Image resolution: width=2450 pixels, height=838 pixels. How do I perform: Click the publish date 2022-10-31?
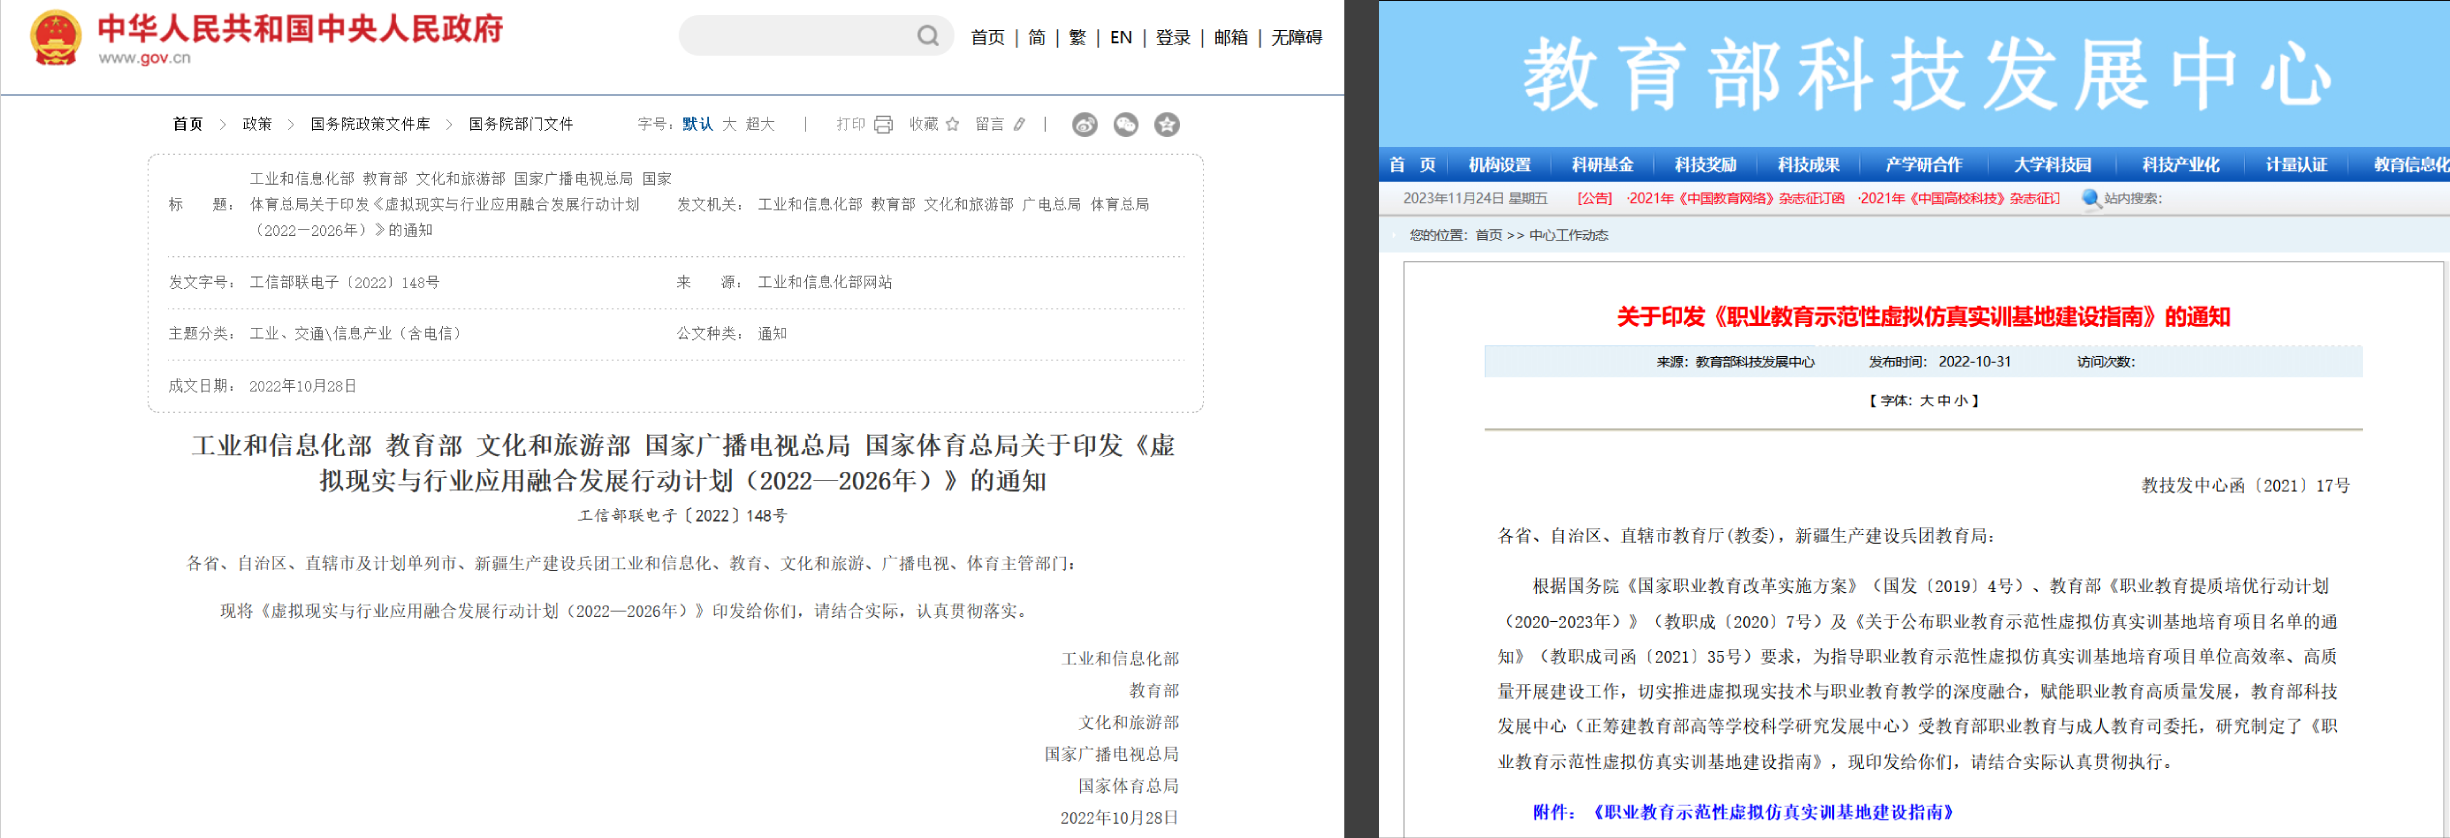(x=1975, y=361)
